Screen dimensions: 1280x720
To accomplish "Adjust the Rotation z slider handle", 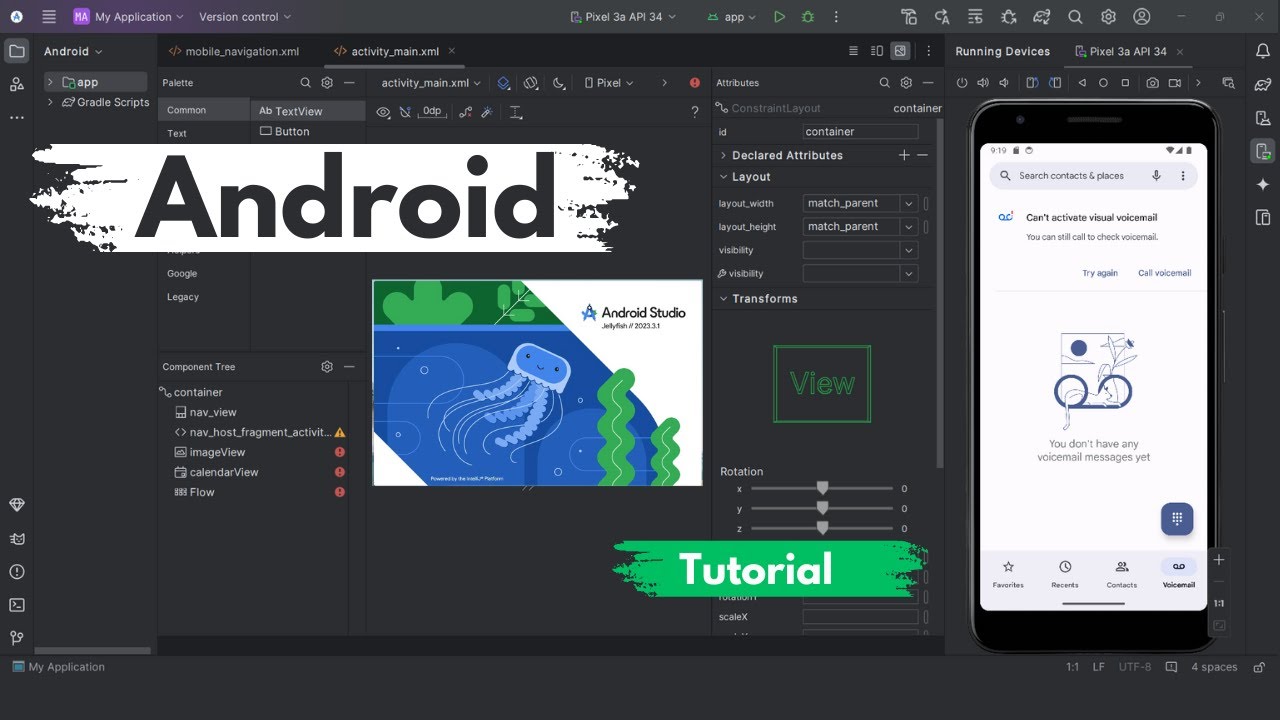I will click(822, 528).
